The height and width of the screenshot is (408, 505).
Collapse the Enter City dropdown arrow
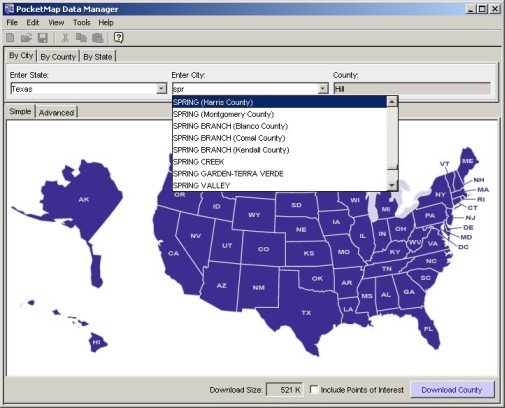pos(323,89)
